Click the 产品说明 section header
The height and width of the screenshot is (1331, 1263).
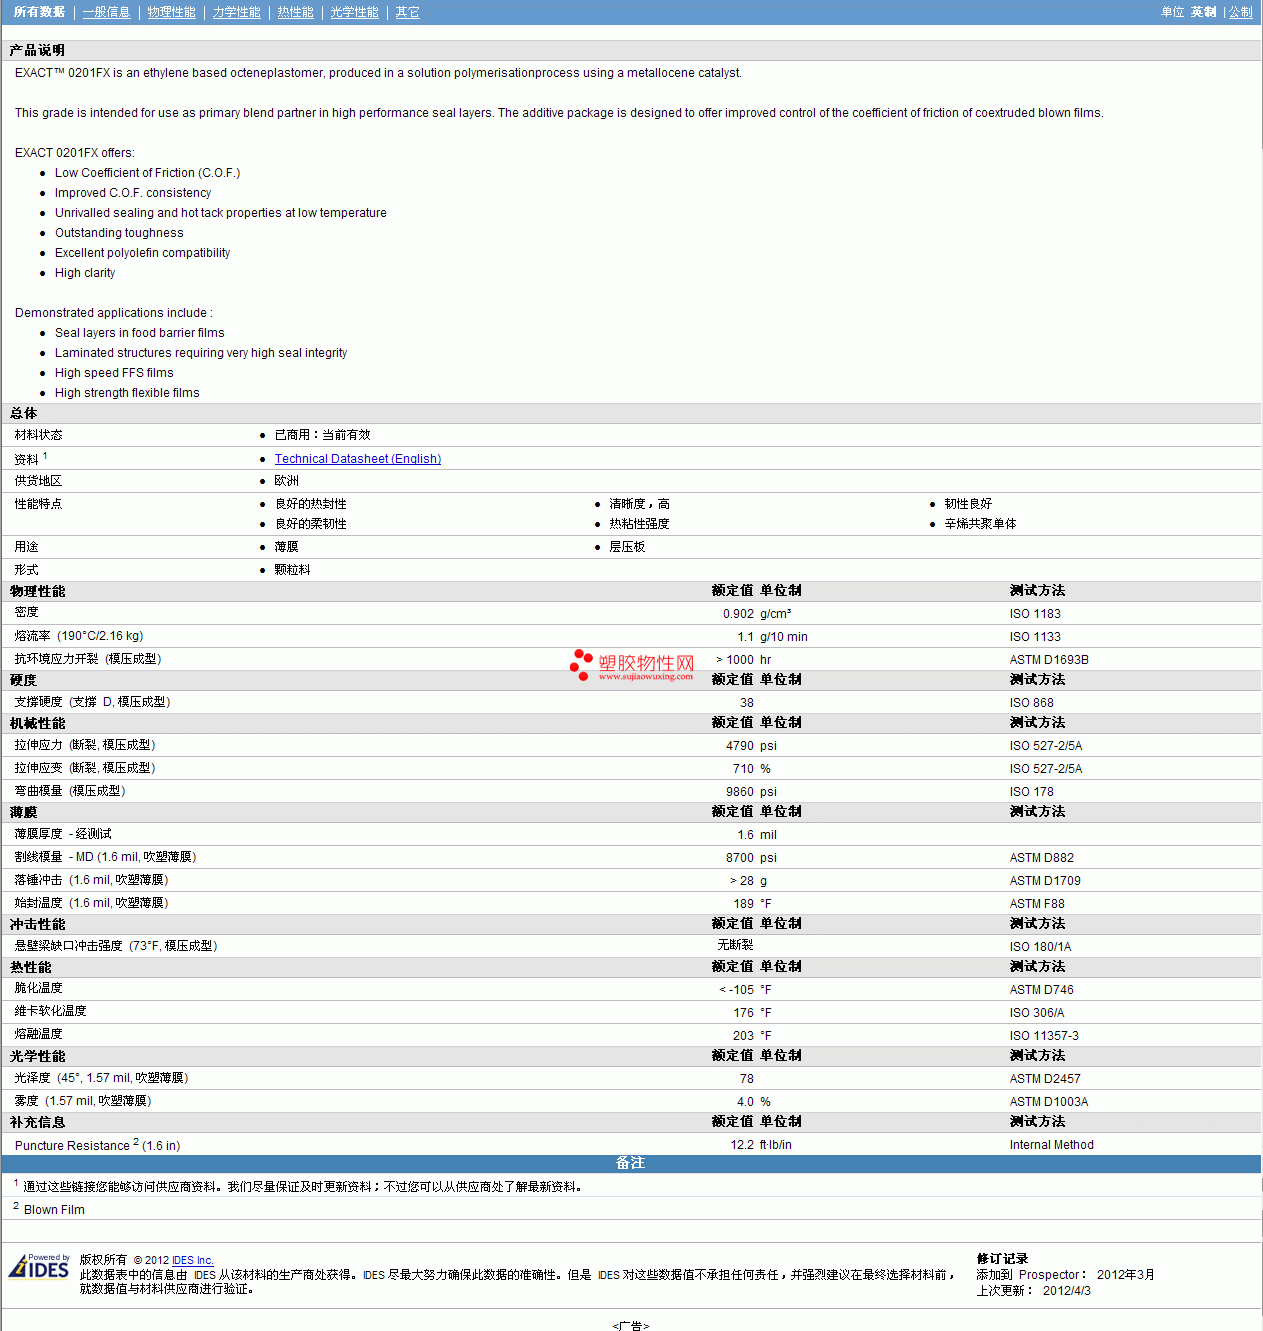coord(38,50)
